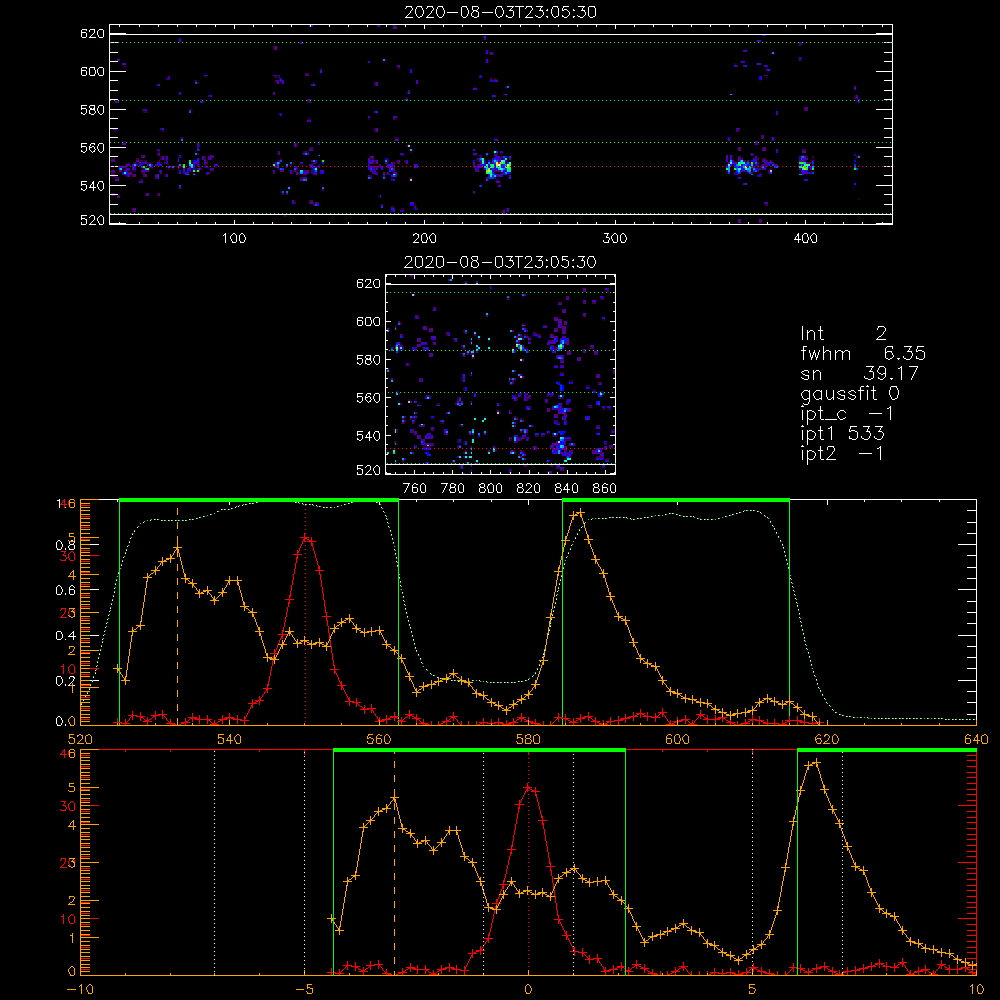Viewport: 1000px width, 1000px height.
Task: Click the right green bar atop third plot
Action: coord(676,501)
